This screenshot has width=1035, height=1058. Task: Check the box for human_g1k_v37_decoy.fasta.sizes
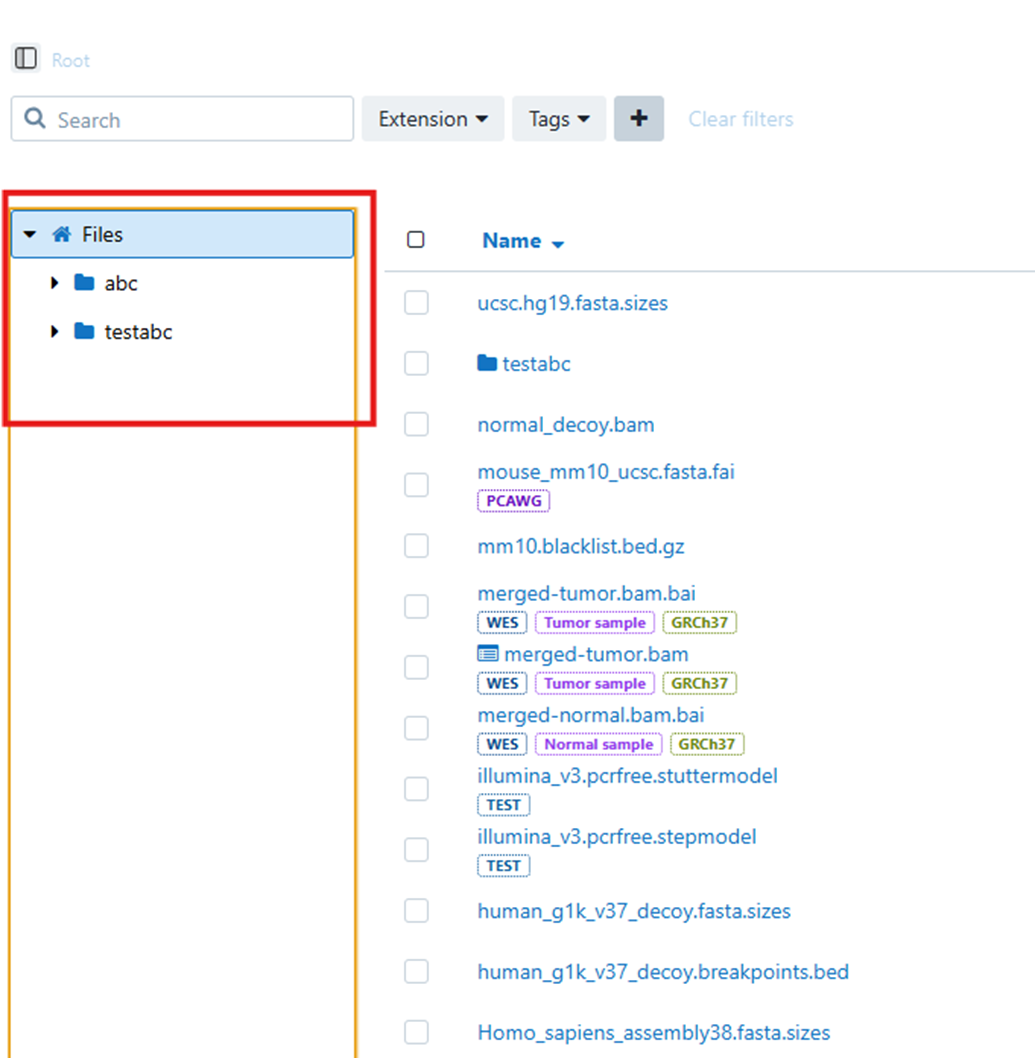pos(416,910)
